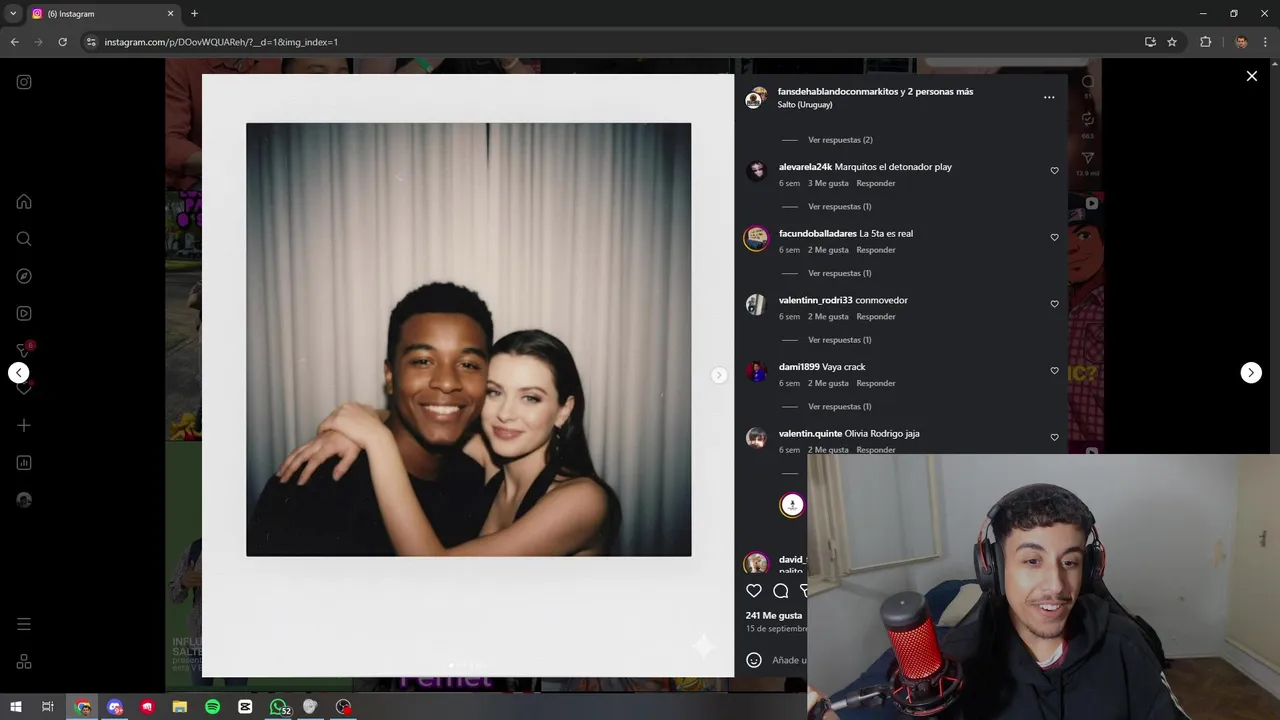1280x720 pixels.
Task: Open the search panel in sidebar
Action: (x=24, y=239)
